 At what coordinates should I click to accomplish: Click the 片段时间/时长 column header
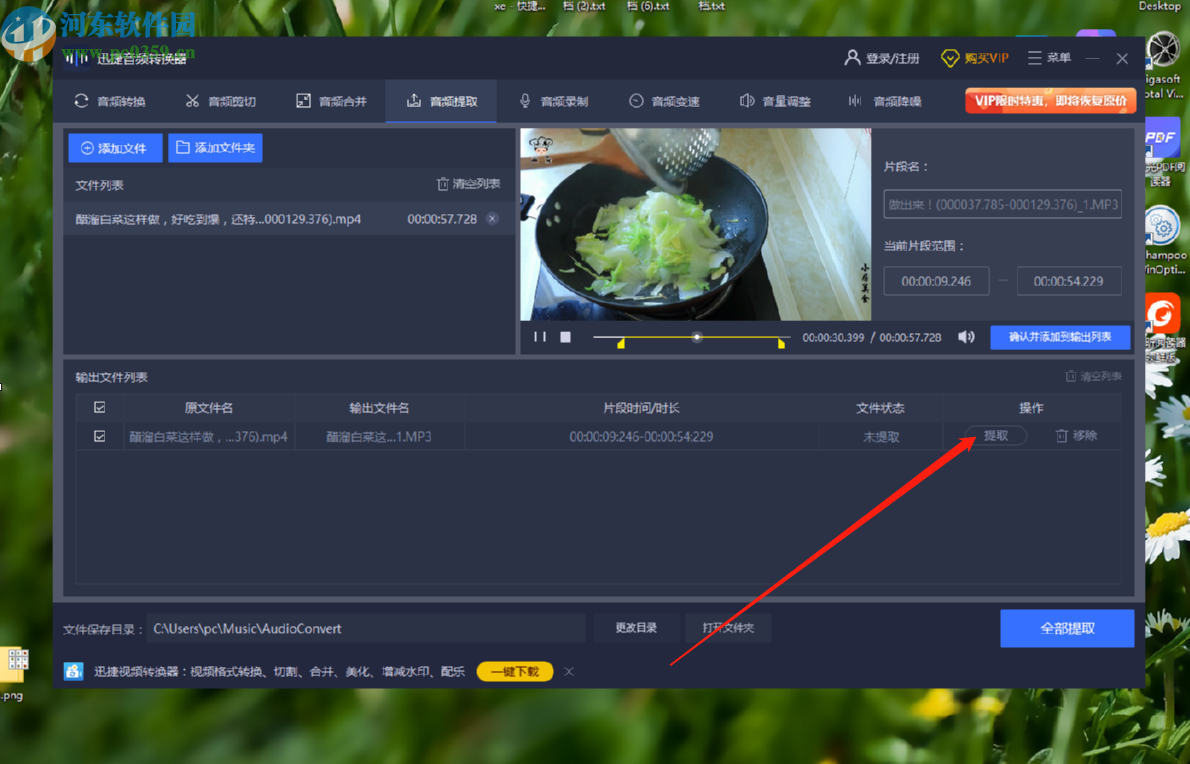pyautogui.click(x=641, y=408)
